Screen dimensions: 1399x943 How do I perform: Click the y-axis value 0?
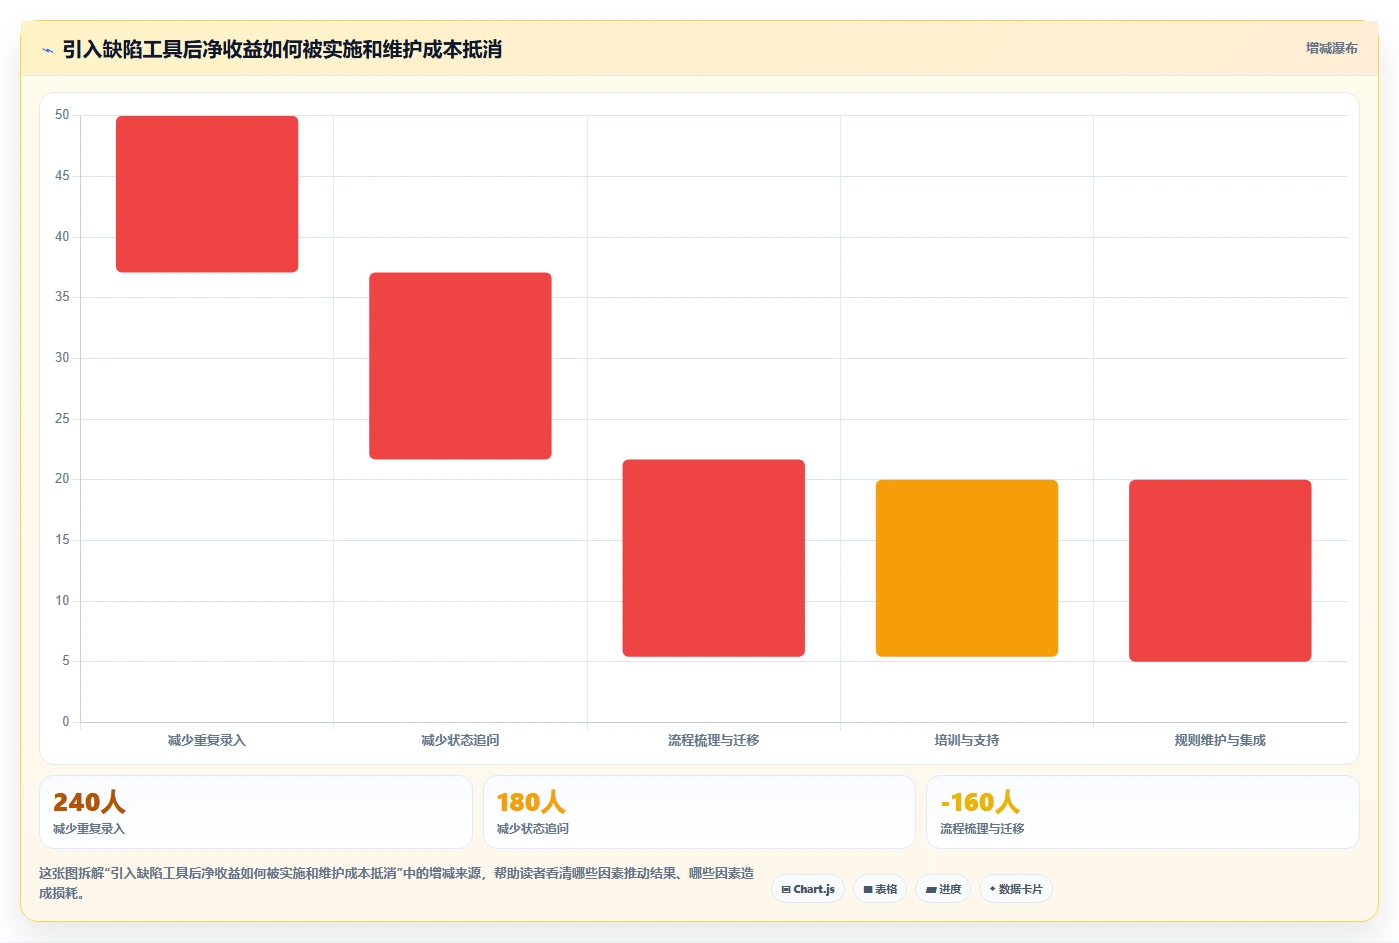pyautogui.click(x=66, y=721)
